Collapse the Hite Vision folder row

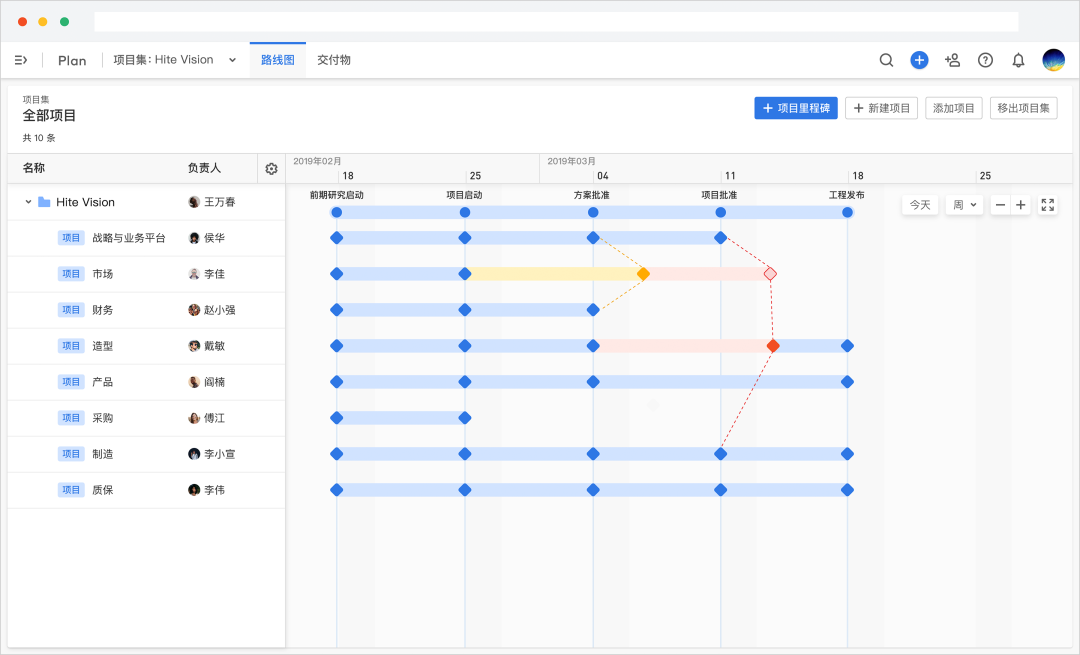[28, 202]
